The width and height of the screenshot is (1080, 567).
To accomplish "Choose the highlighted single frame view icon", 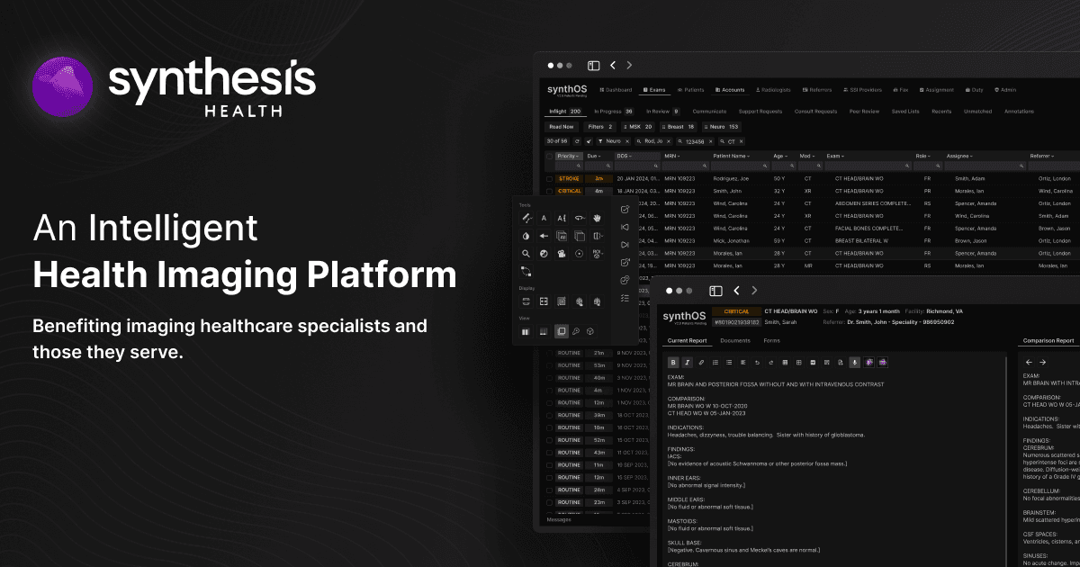I will point(561,331).
